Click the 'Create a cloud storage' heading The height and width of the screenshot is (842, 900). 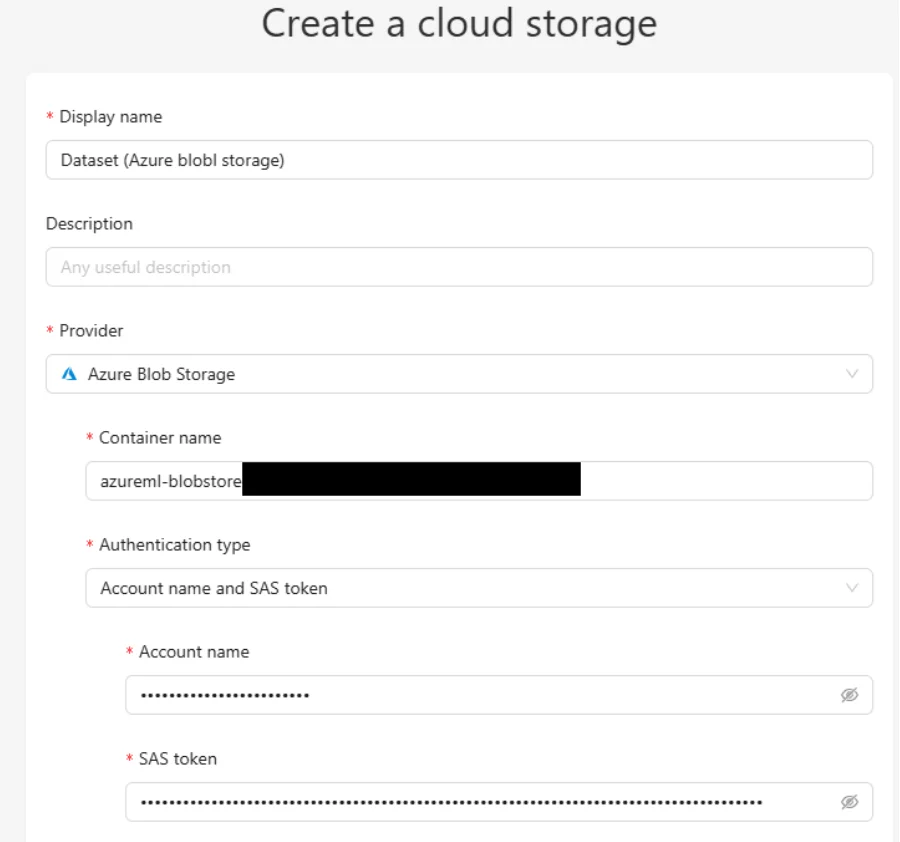click(x=459, y=24)
